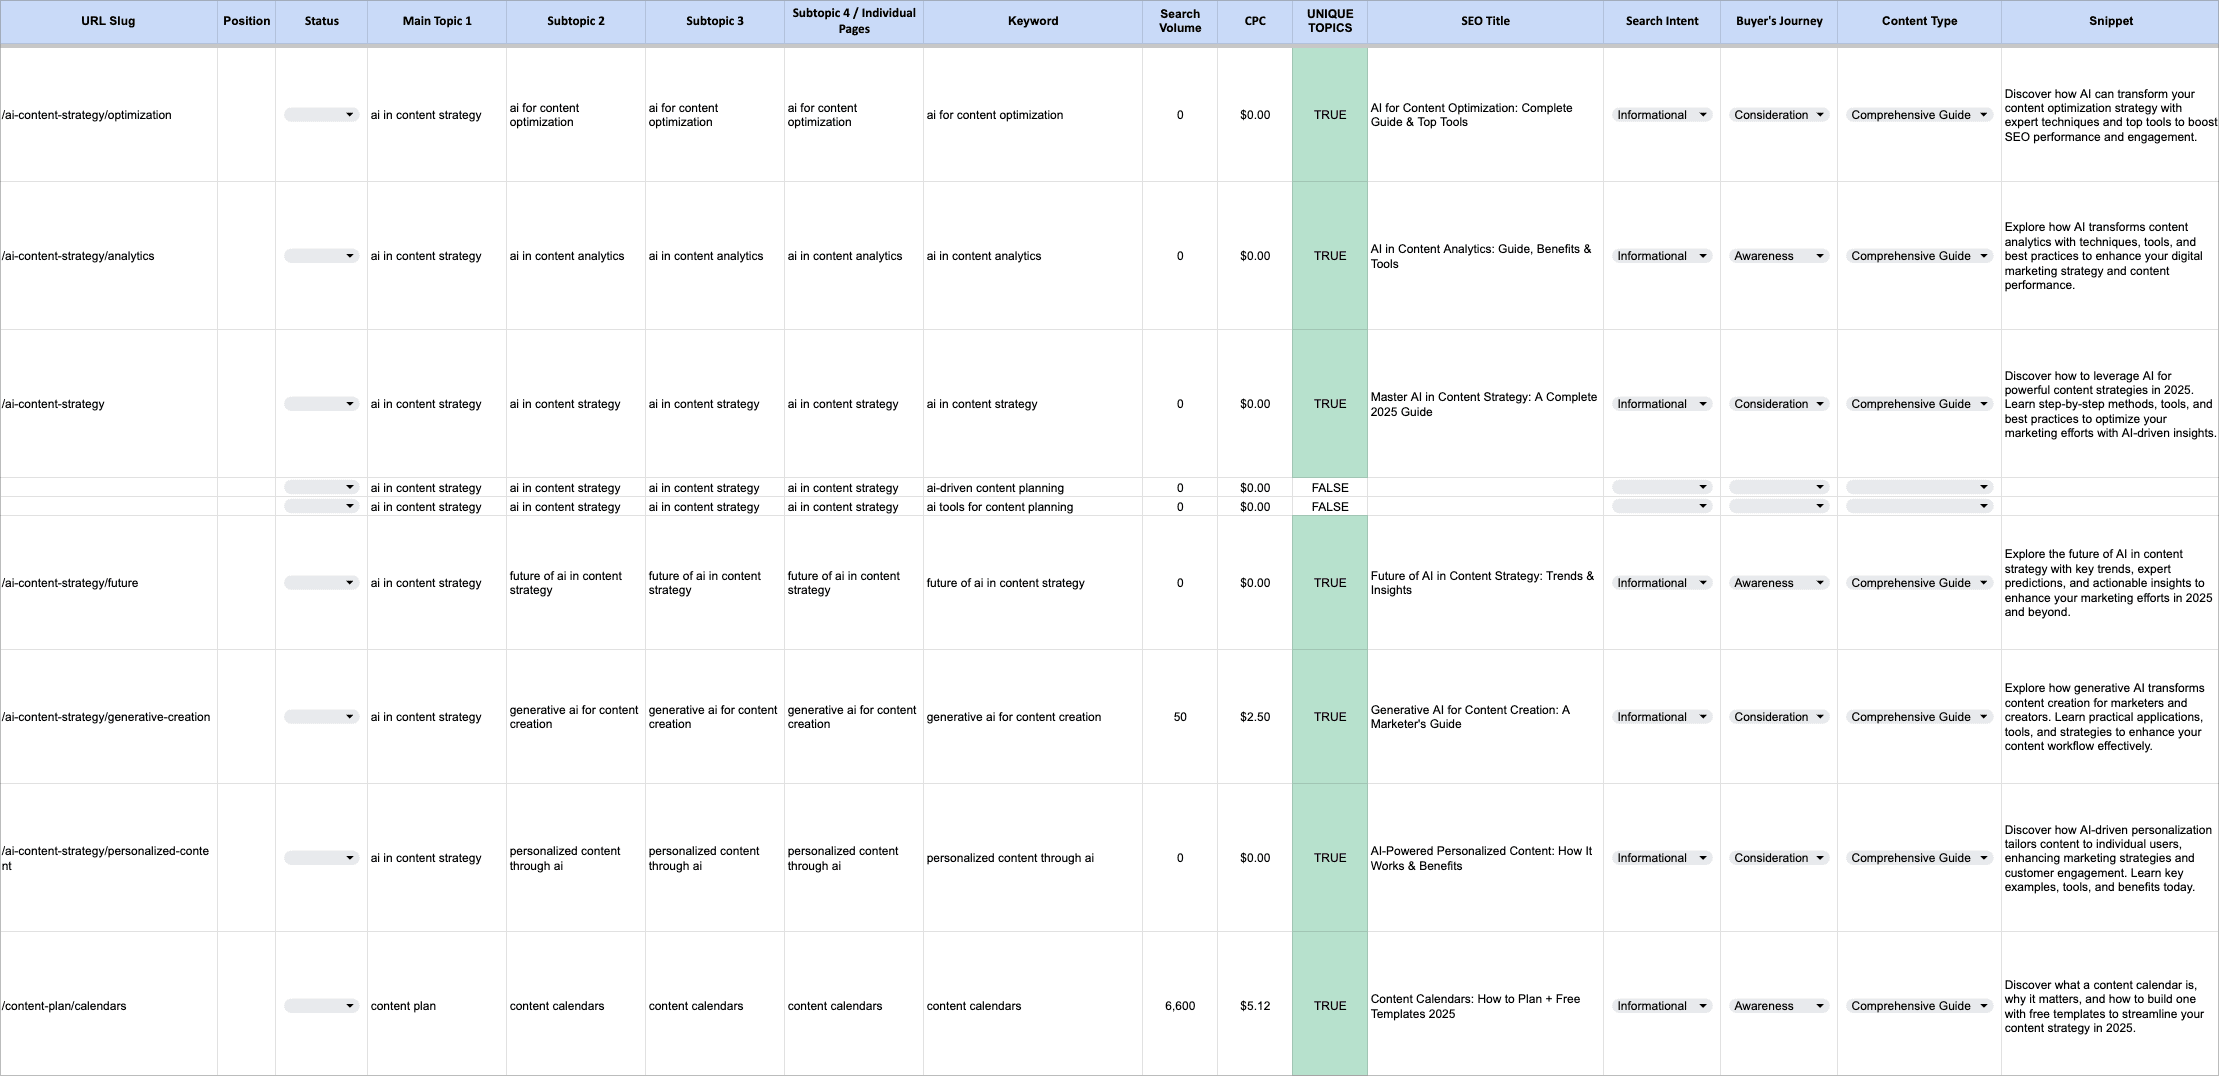Click keyword cell 'generative ai for content creation'
2219x1076 pixels.
1033,717
